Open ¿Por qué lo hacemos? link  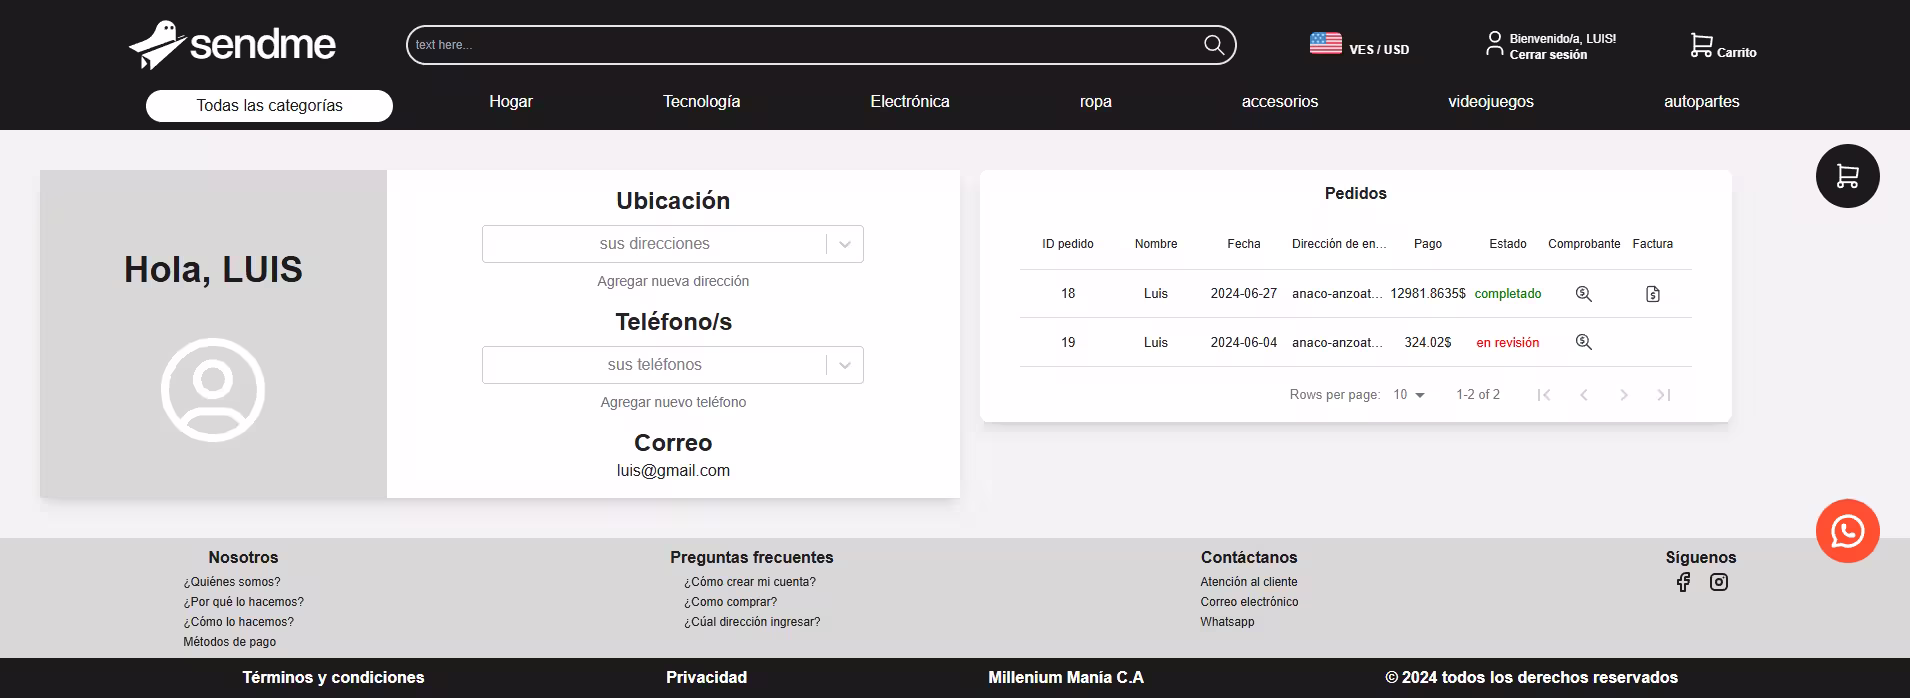(243, 602)
